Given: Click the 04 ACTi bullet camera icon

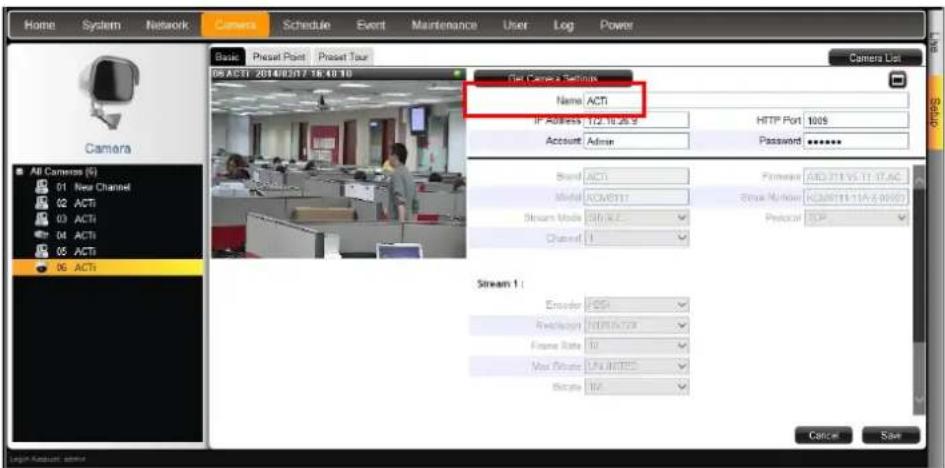Looking at the screenshot, I should pyautogui.click(x=44, y=236).
